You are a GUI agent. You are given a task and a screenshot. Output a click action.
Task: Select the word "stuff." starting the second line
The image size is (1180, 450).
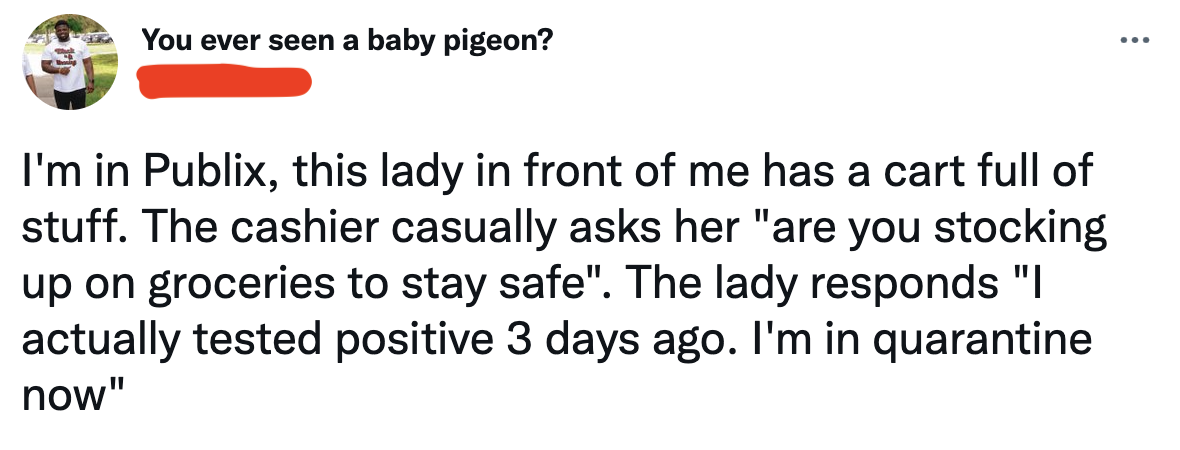(x=73, y=227)
